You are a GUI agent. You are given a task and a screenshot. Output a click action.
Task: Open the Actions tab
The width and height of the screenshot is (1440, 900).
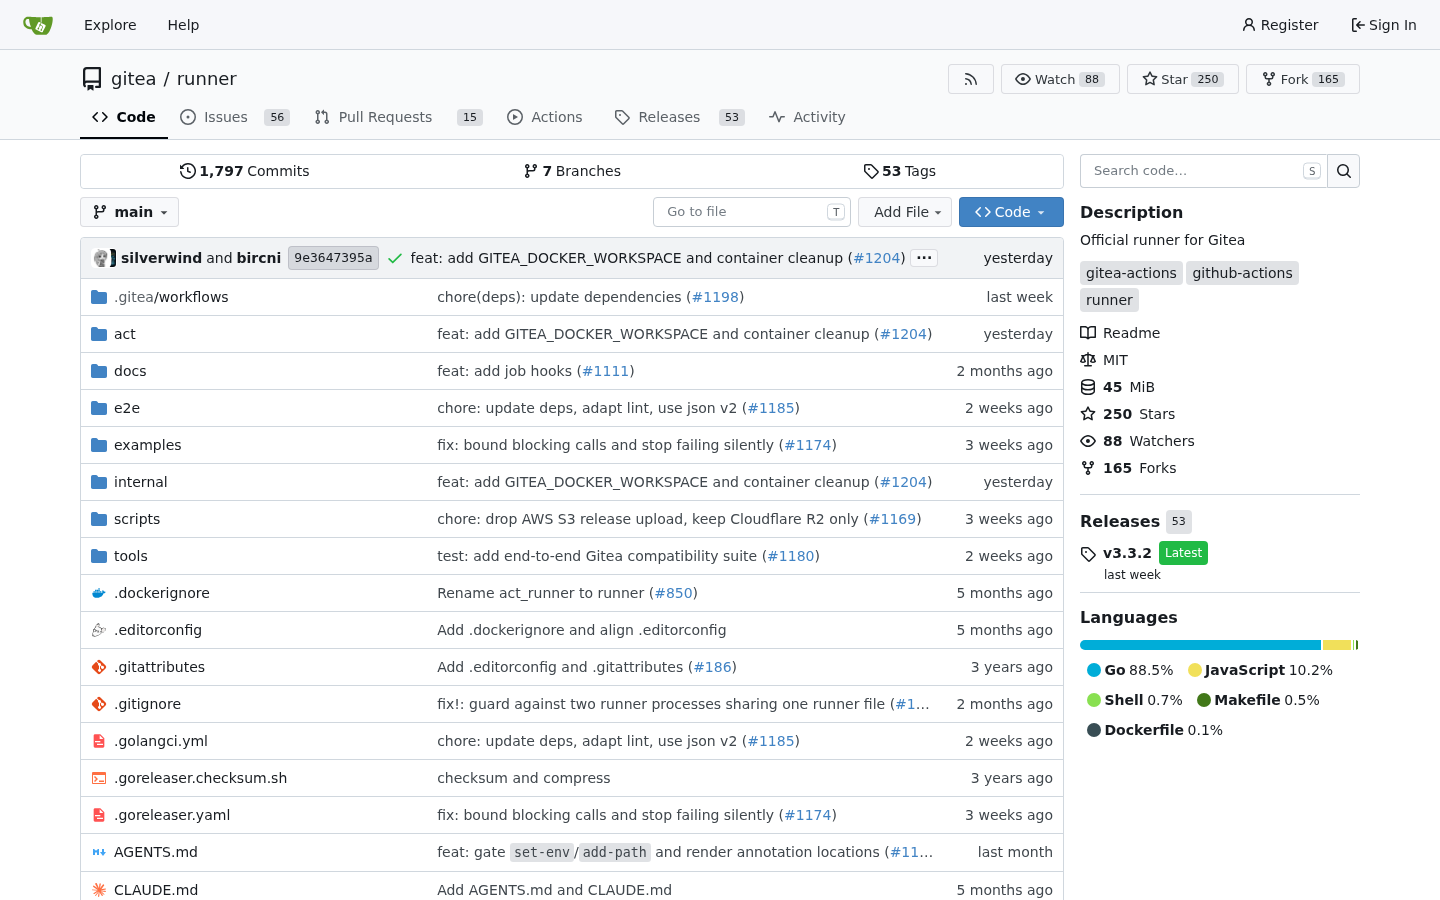(x=545, y=117)
